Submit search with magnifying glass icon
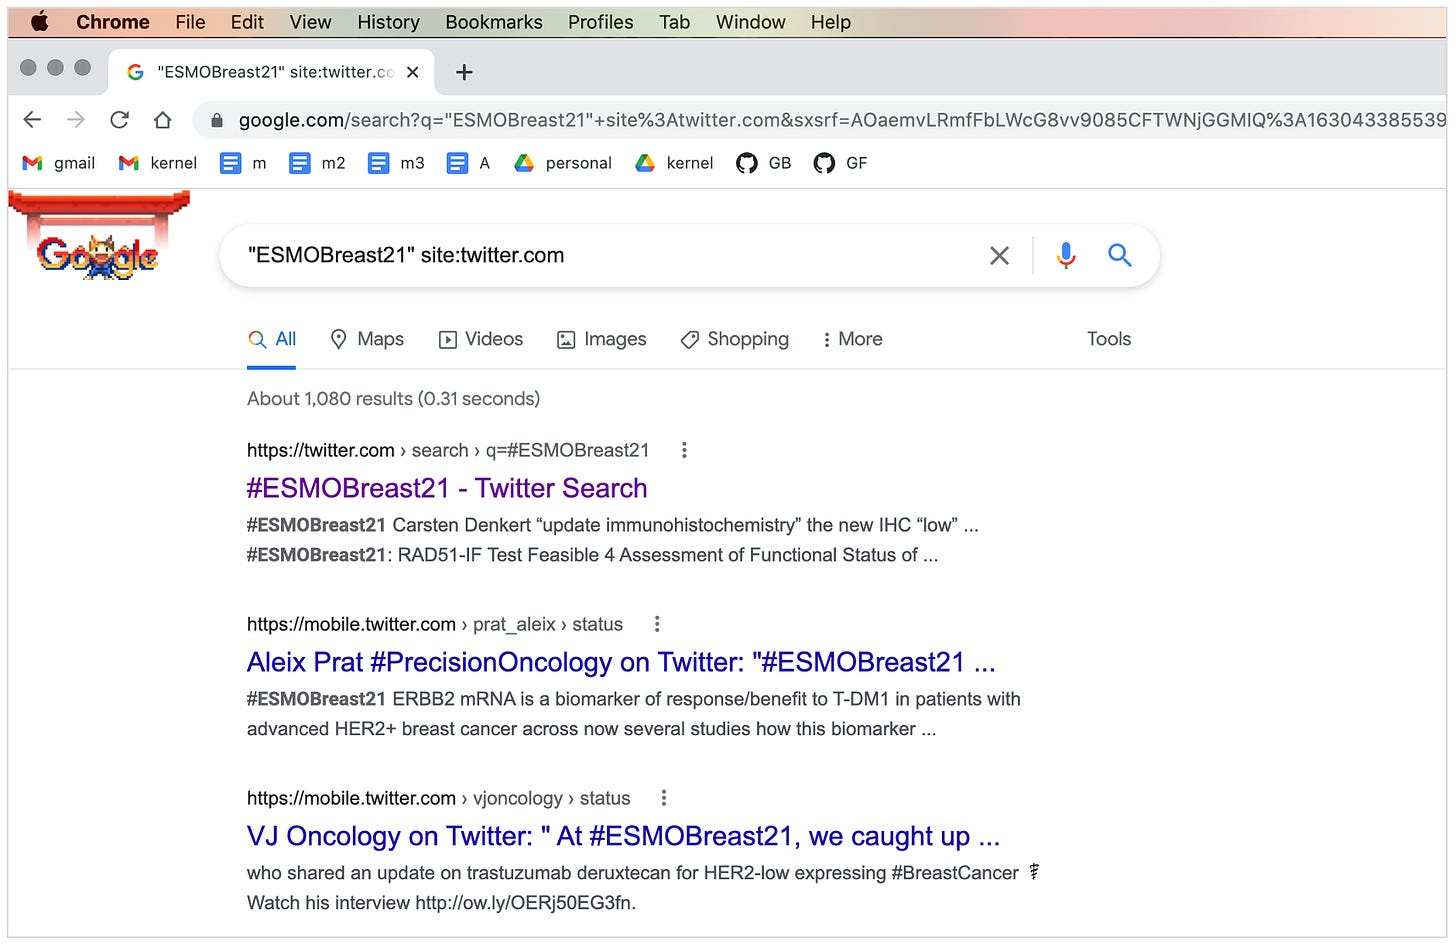Screen dimensions: 1456x947 (x=1120, y=256)
